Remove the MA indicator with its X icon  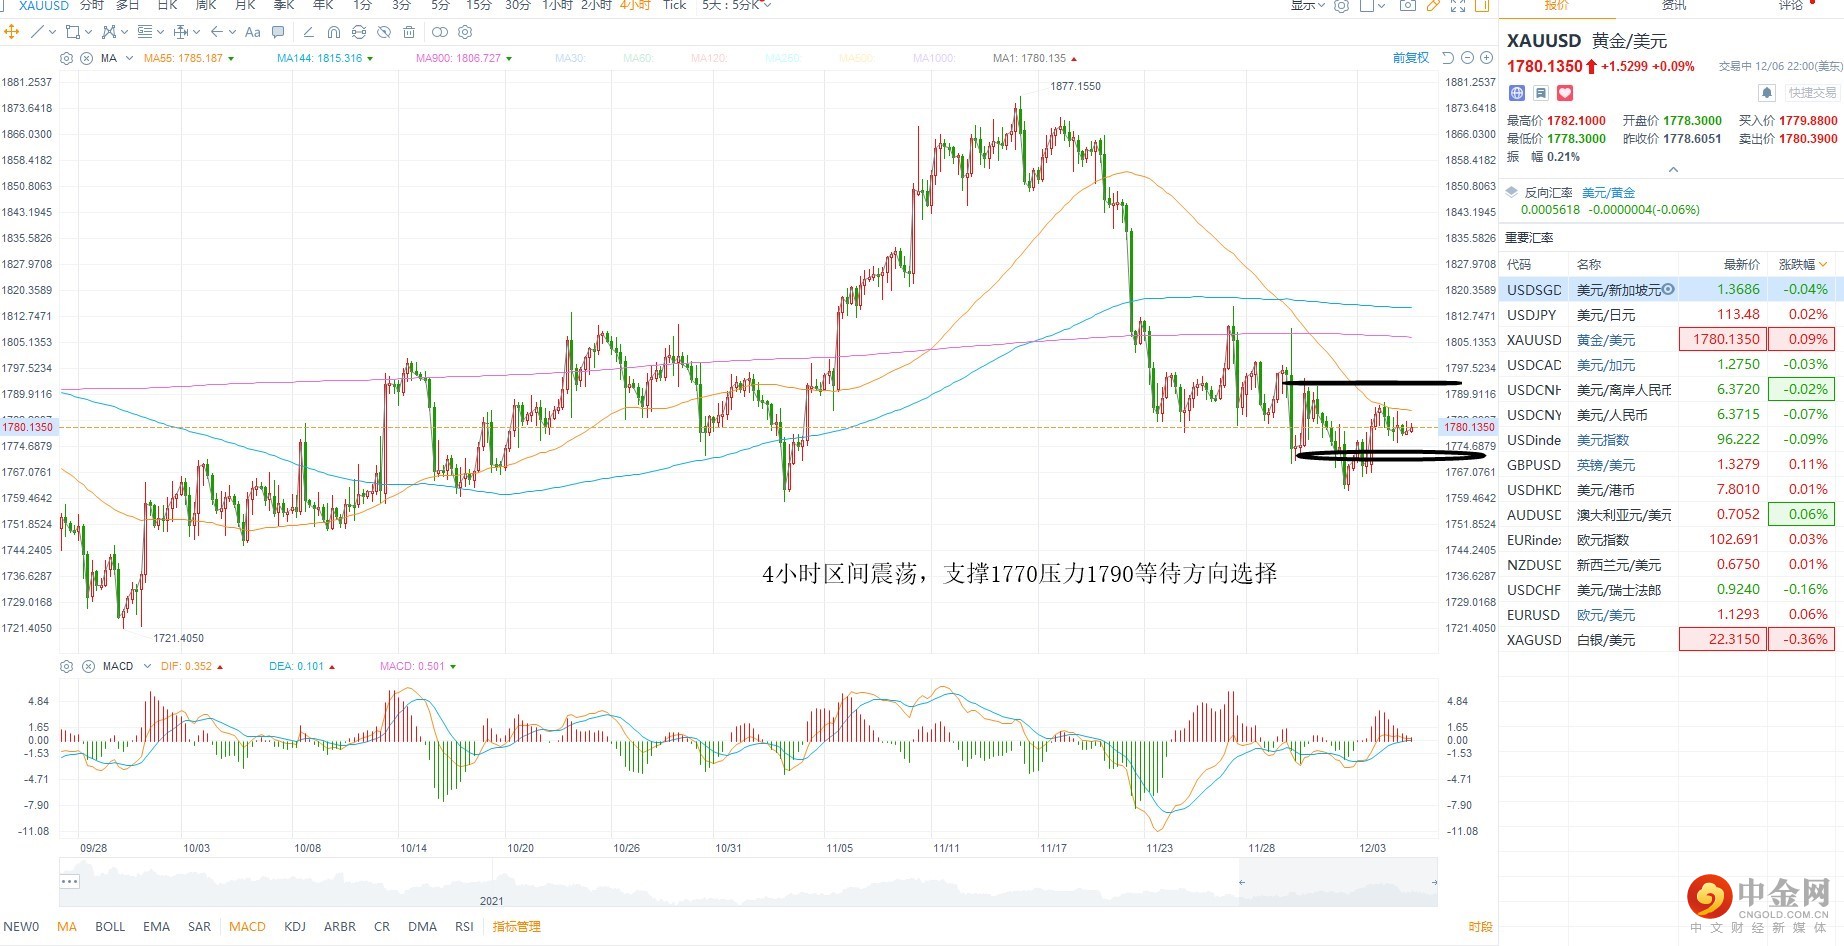(86, 58)
